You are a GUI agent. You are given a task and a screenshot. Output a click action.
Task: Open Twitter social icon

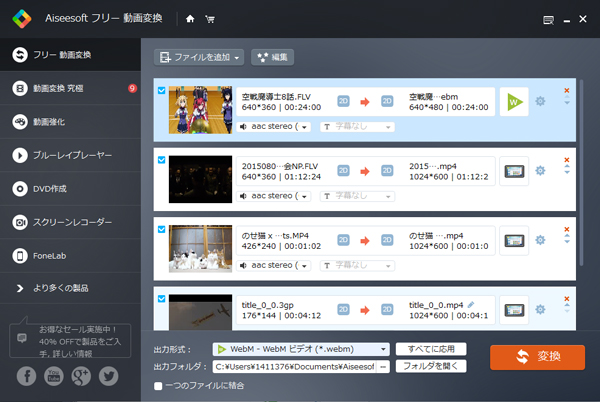[109, 376]
